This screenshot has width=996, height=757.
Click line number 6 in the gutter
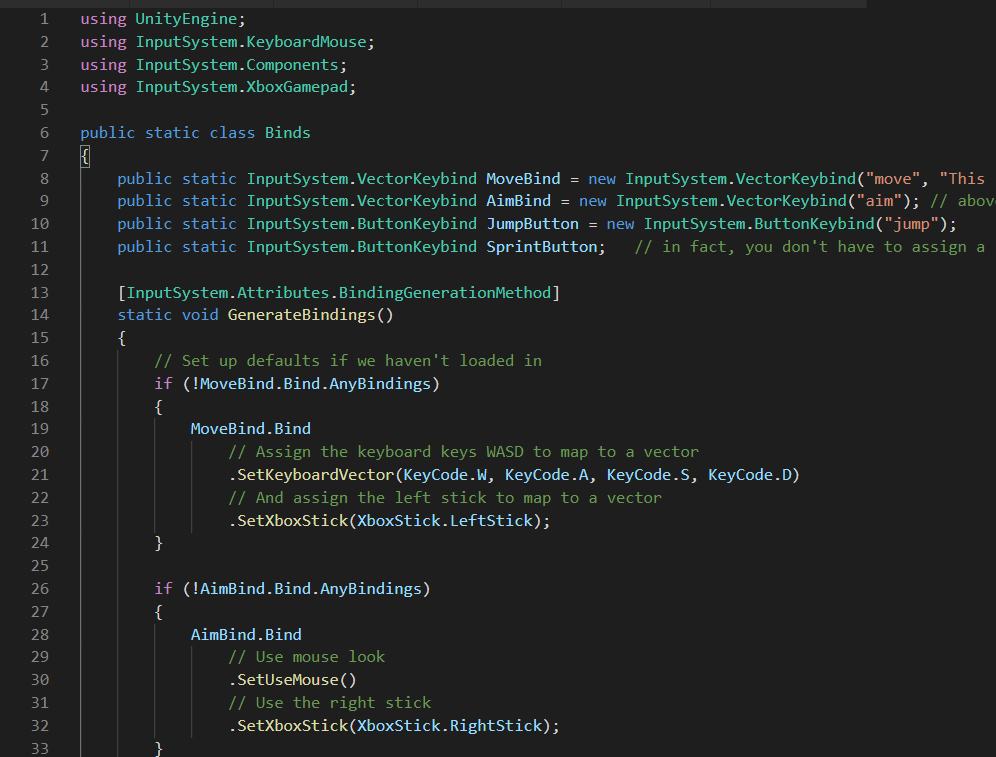pyautogui.click(x=44, y=133)
